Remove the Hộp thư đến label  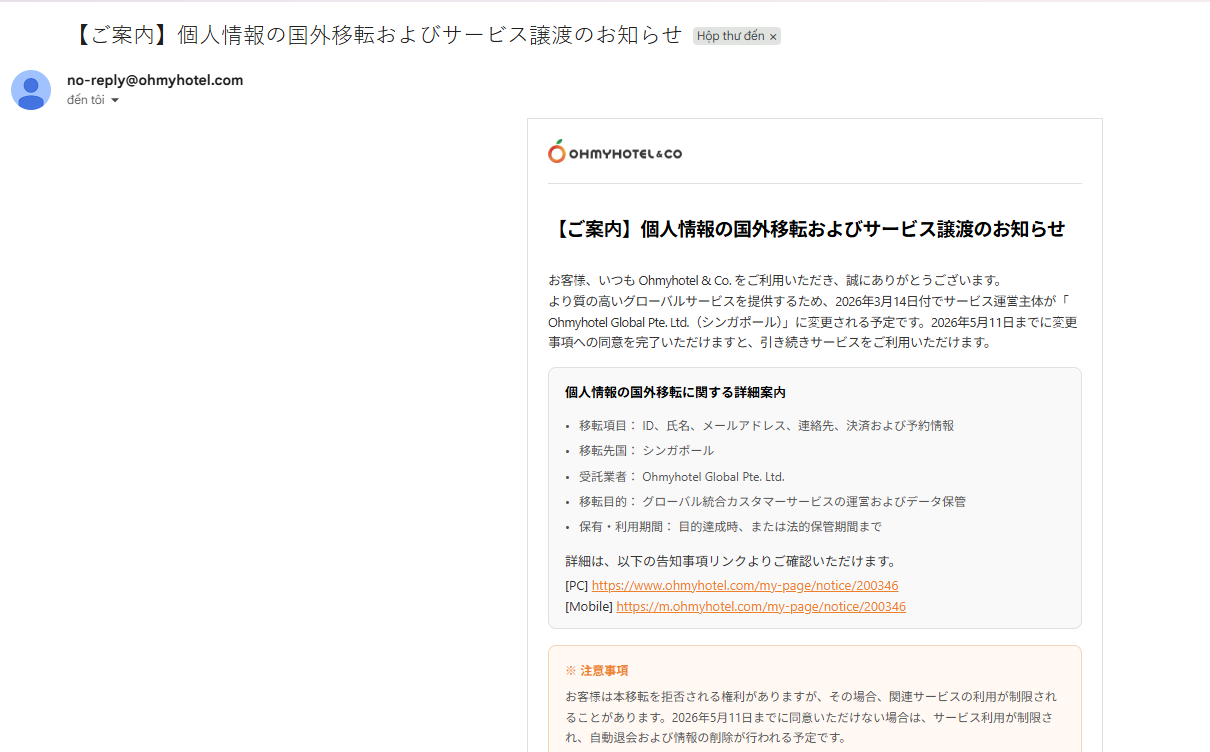click(773, 37)
